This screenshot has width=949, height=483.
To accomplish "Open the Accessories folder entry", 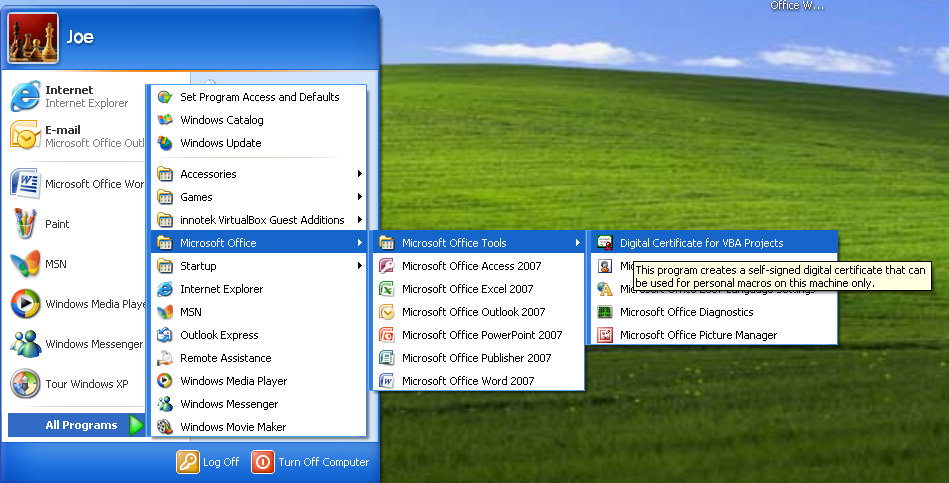I will pyautogui.click(x=258, y=174).
